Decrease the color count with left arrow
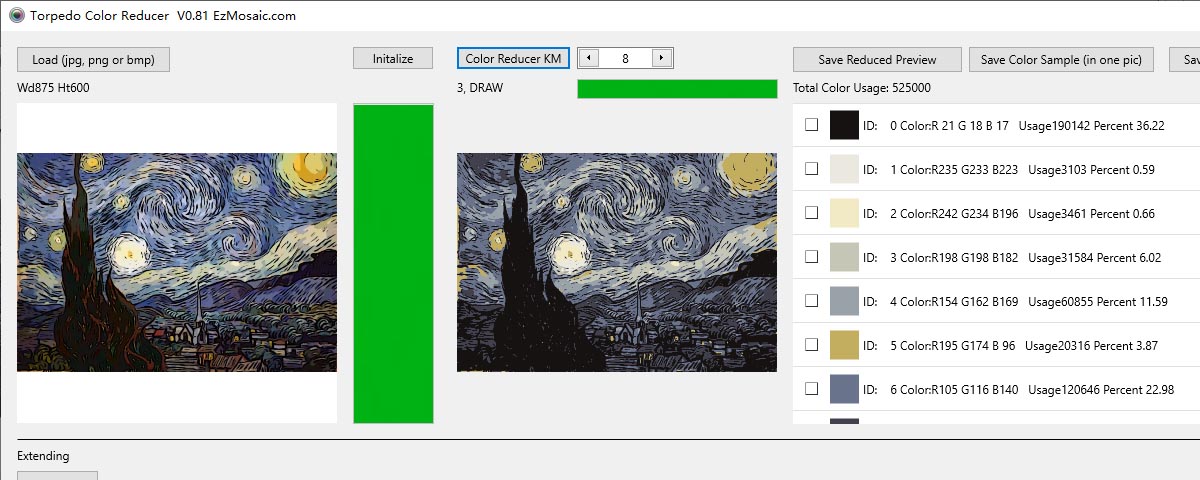The height and width of the screenshot is (480, 1200). tap(588, 58)
